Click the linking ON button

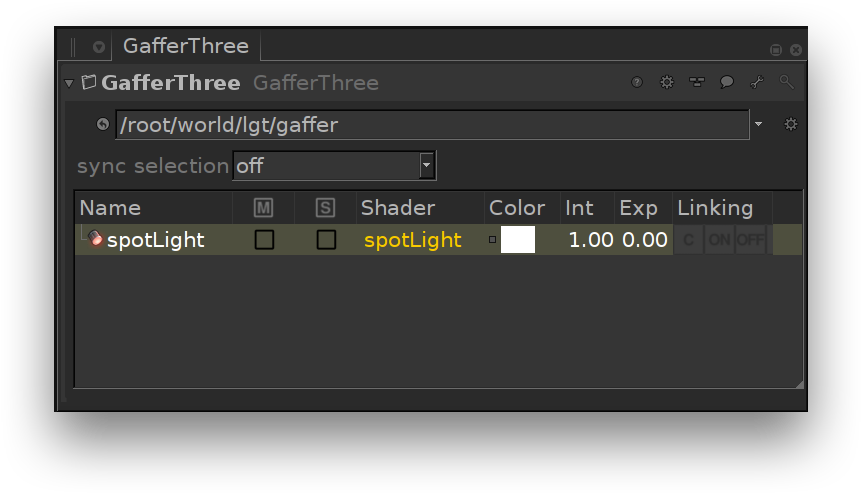719,240
